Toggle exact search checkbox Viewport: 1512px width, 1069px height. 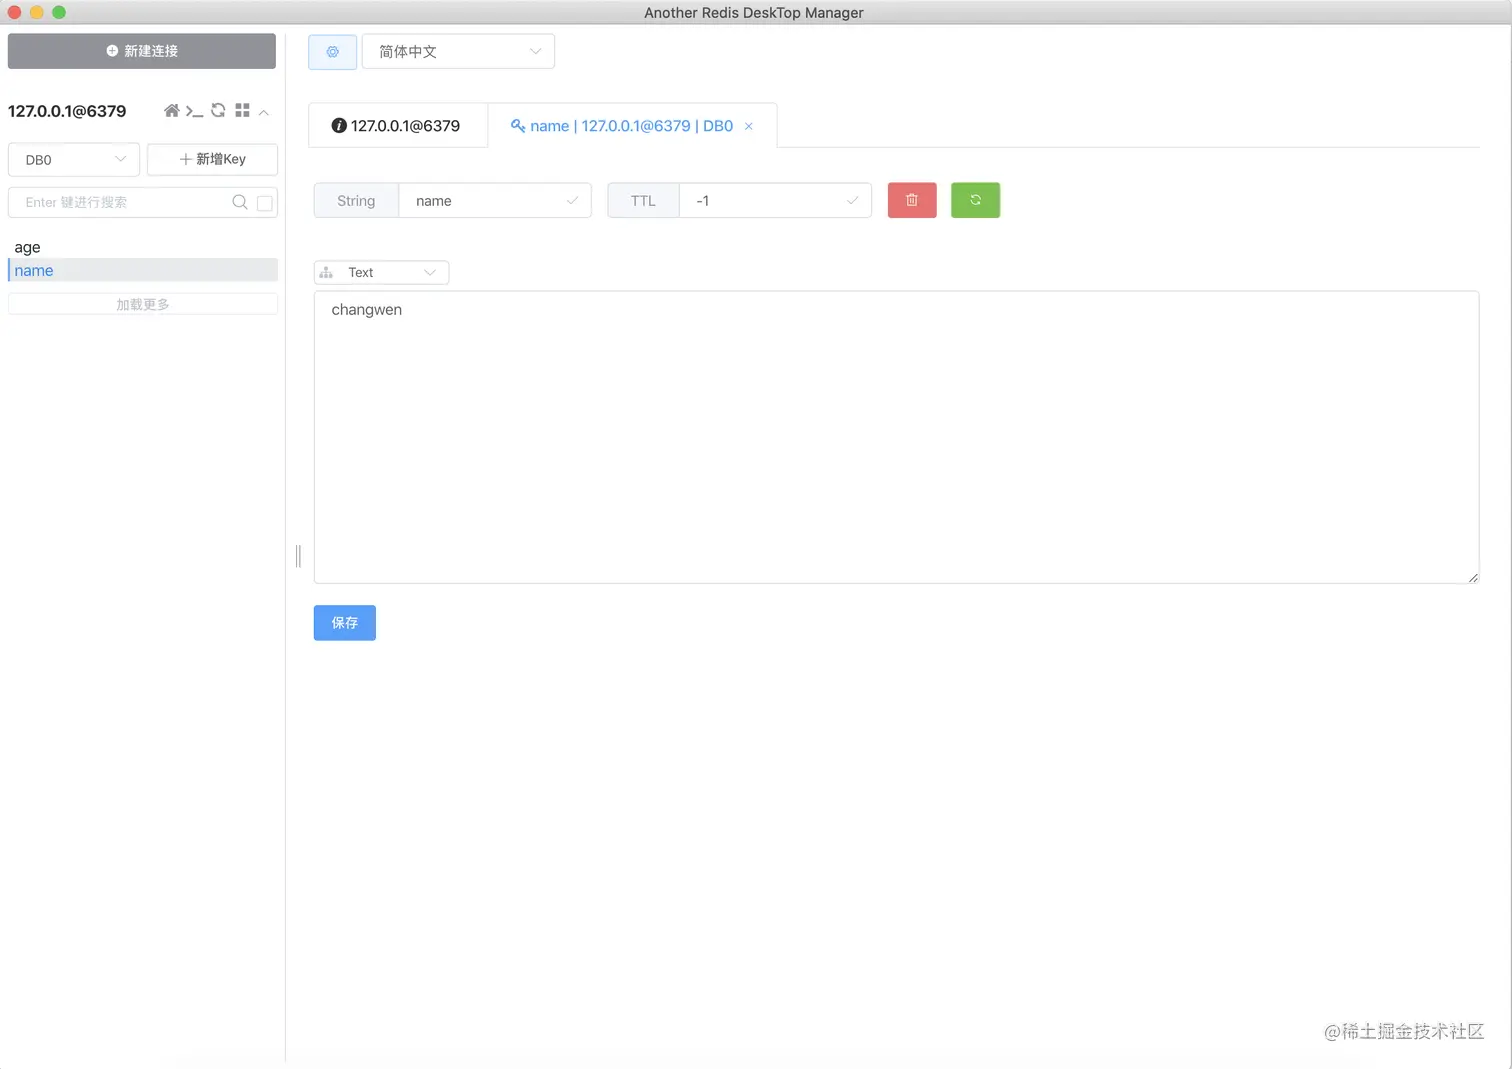click(265, 203)
